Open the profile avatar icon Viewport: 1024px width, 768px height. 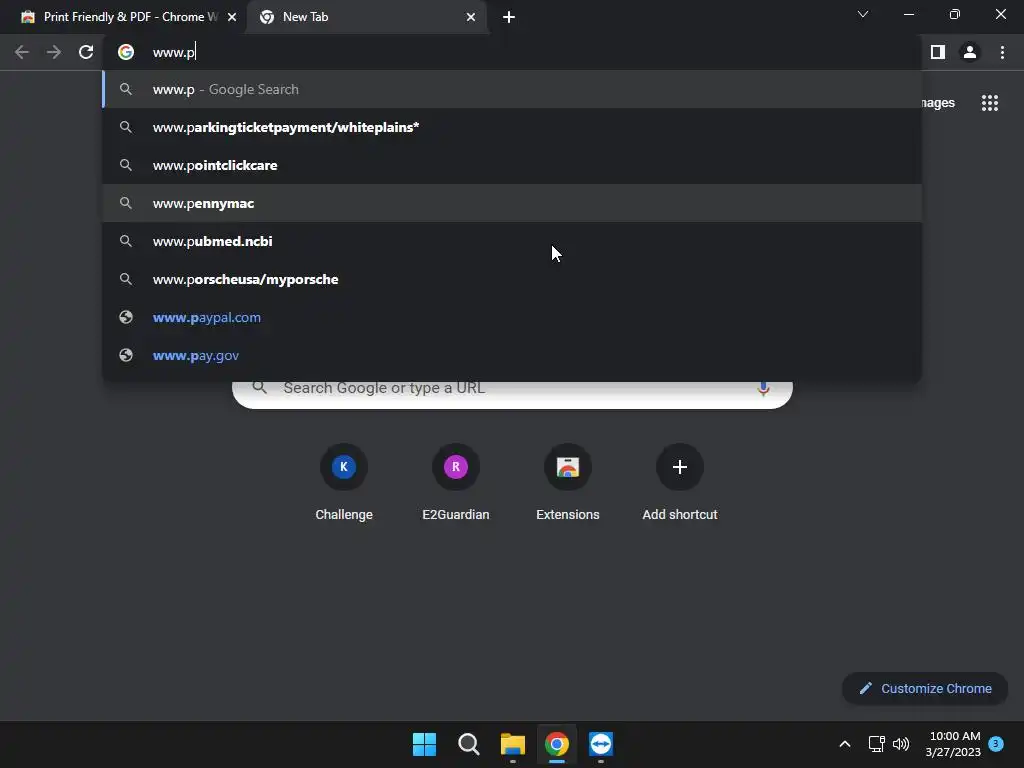(970, 52)
